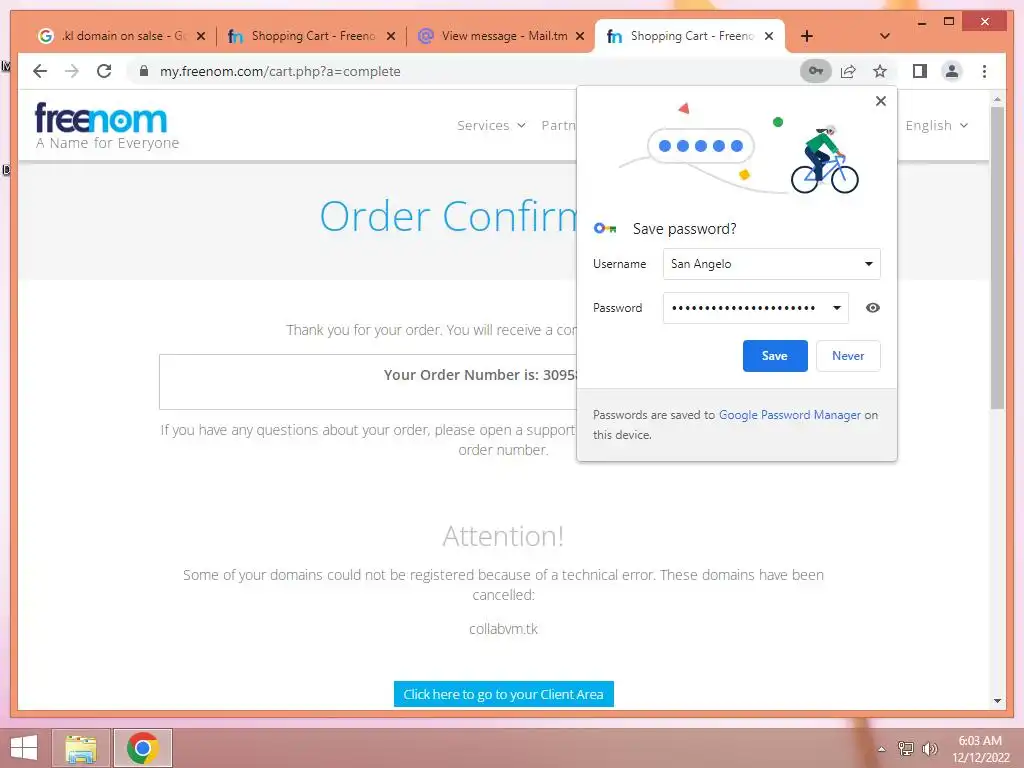Open the Google Password Manager link
Viewport: 1024px width, 768px height.
(x=790, y=415)
